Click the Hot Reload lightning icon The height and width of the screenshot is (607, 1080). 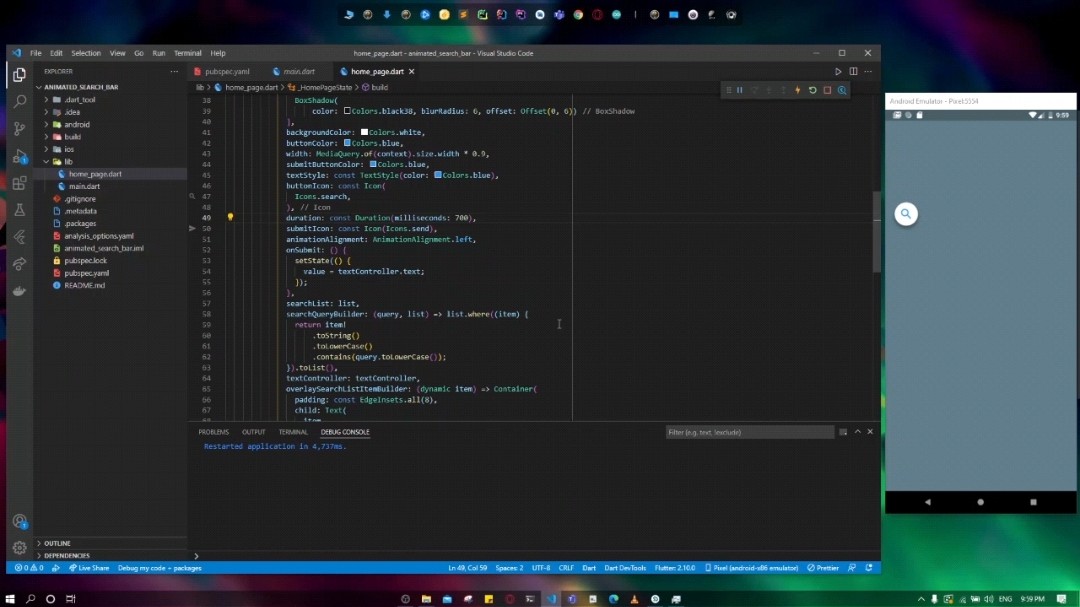pos(797,90)
